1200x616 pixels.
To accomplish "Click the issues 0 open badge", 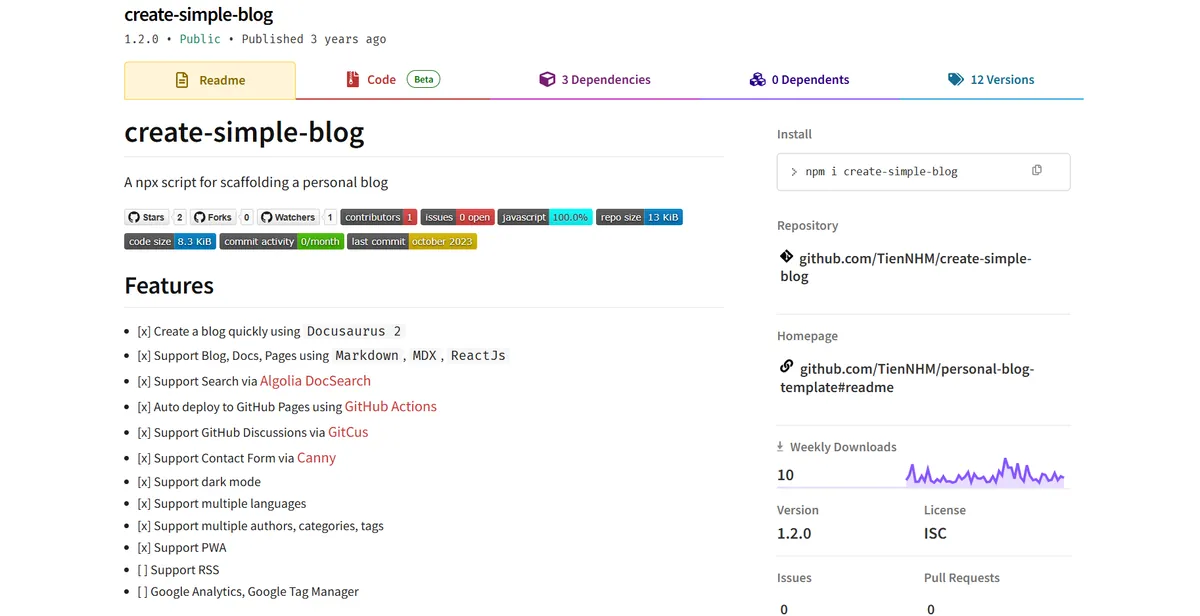I will click(457, 217).
